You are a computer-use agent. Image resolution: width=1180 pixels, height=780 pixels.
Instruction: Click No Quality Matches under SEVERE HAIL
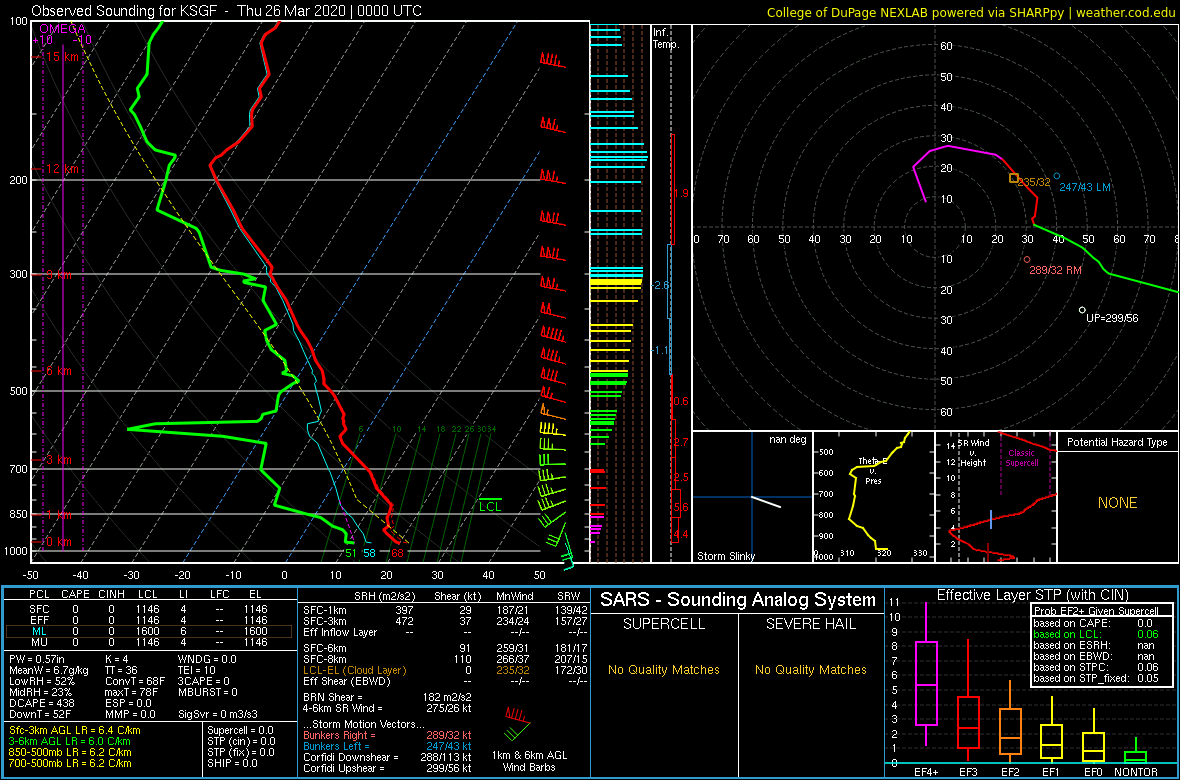[x=810, y=669]
